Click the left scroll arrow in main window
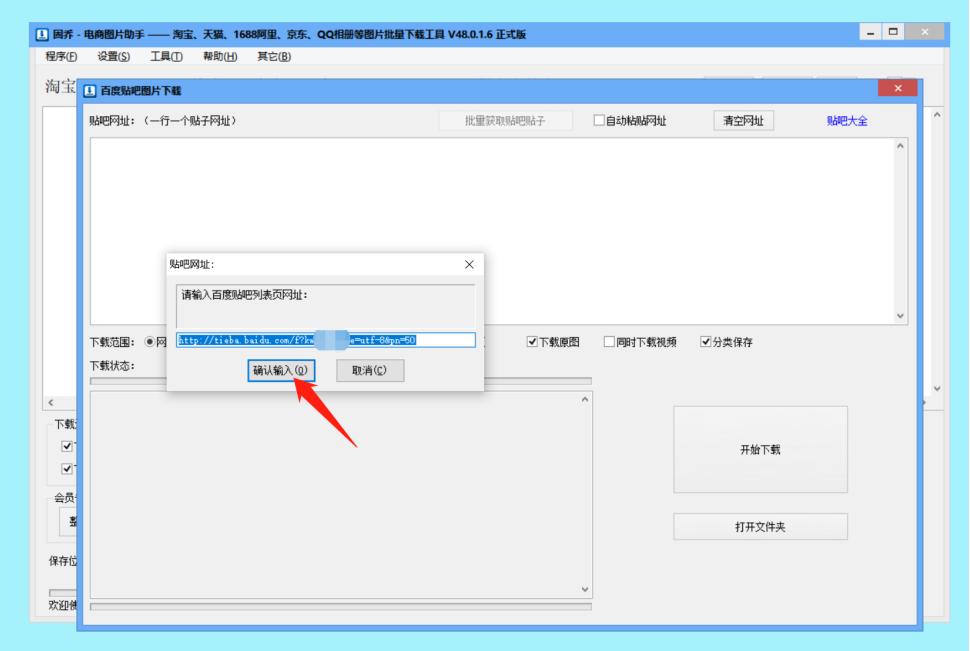 pos(51,402)
